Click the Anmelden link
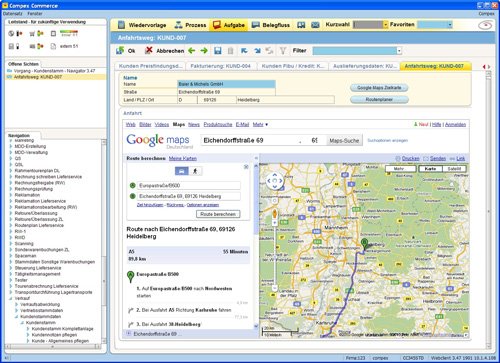Image resolution: width=500 pixels, height=363 pixels. point(455,124)
